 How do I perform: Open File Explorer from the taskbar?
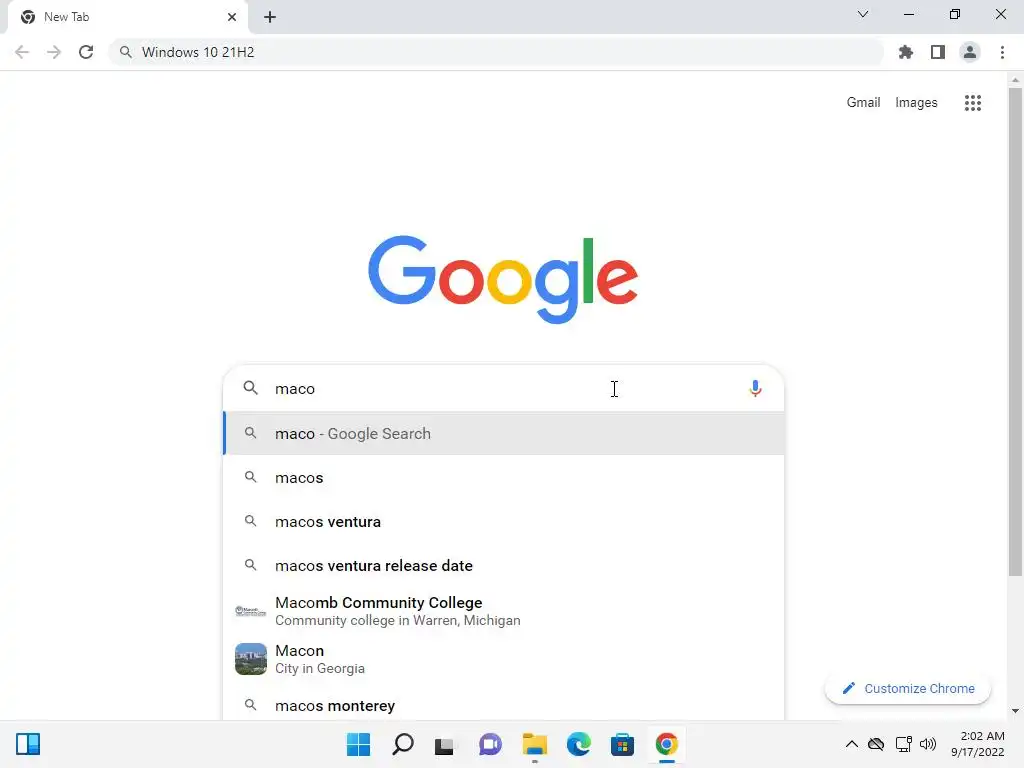click(x=534, y=744)
